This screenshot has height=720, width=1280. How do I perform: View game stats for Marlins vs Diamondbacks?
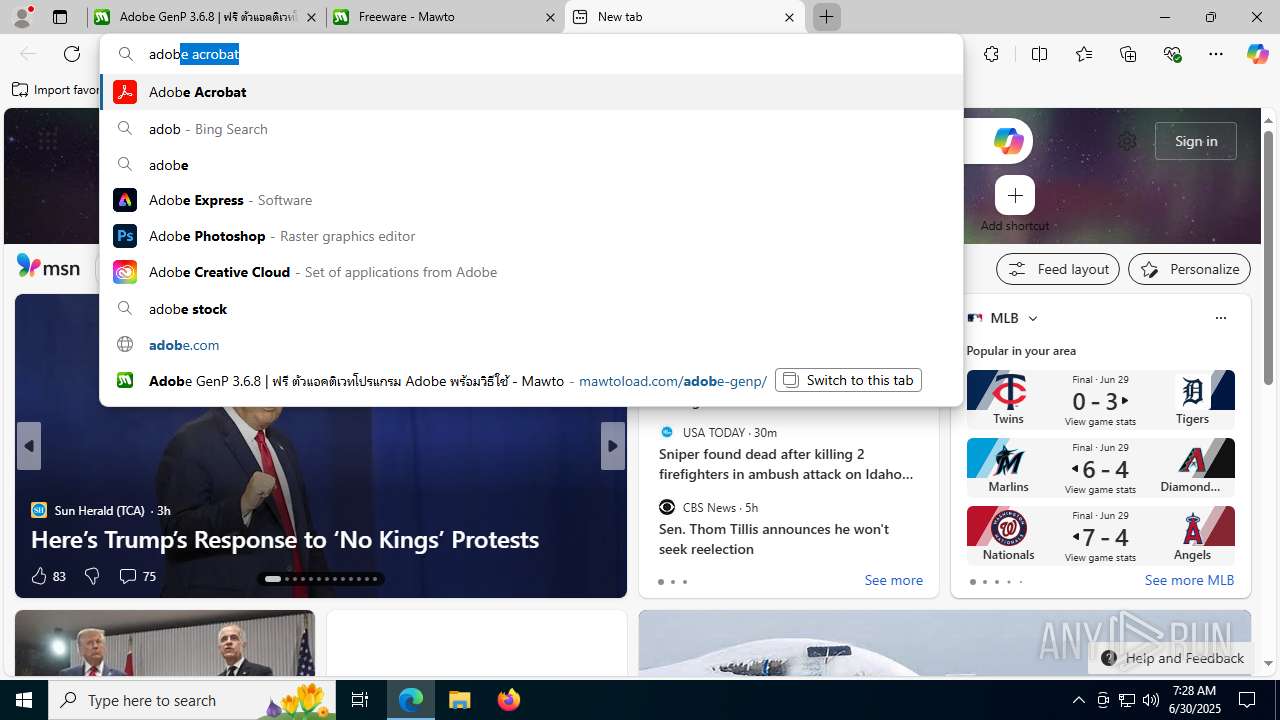click(x=1100, y=490)
